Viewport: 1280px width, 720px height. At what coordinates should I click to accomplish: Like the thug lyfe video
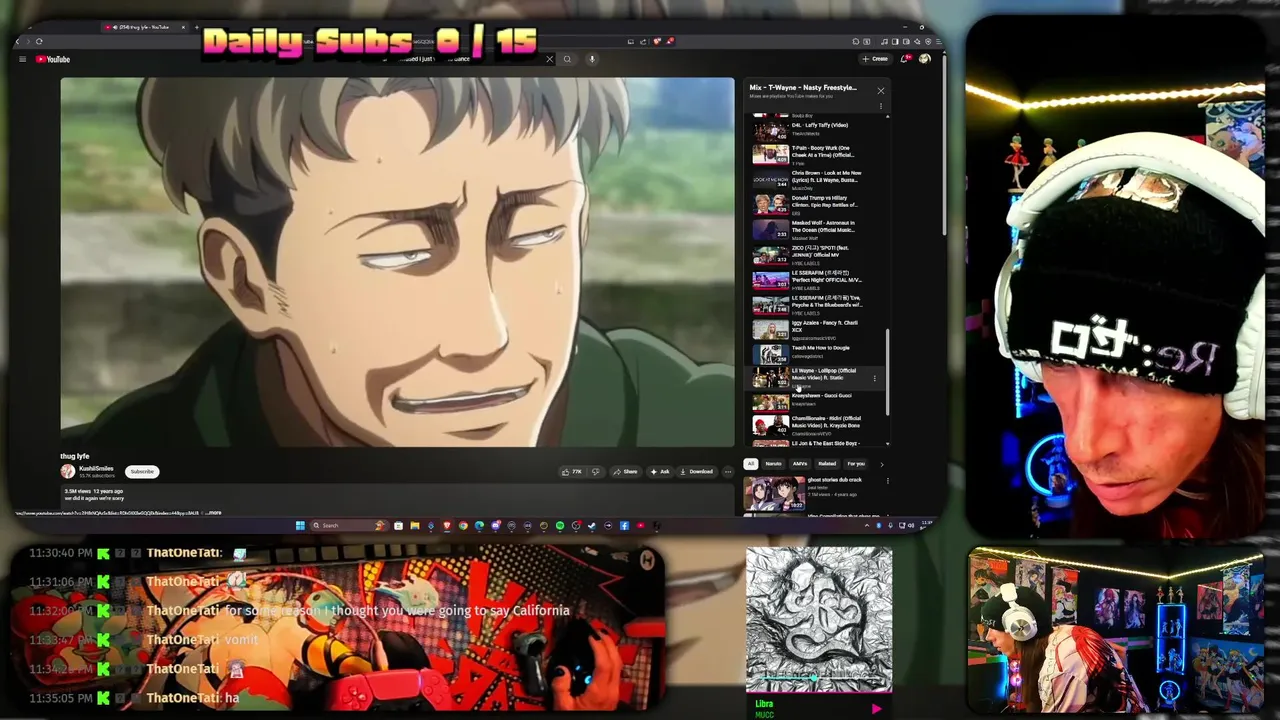click(x=572, y=472)
